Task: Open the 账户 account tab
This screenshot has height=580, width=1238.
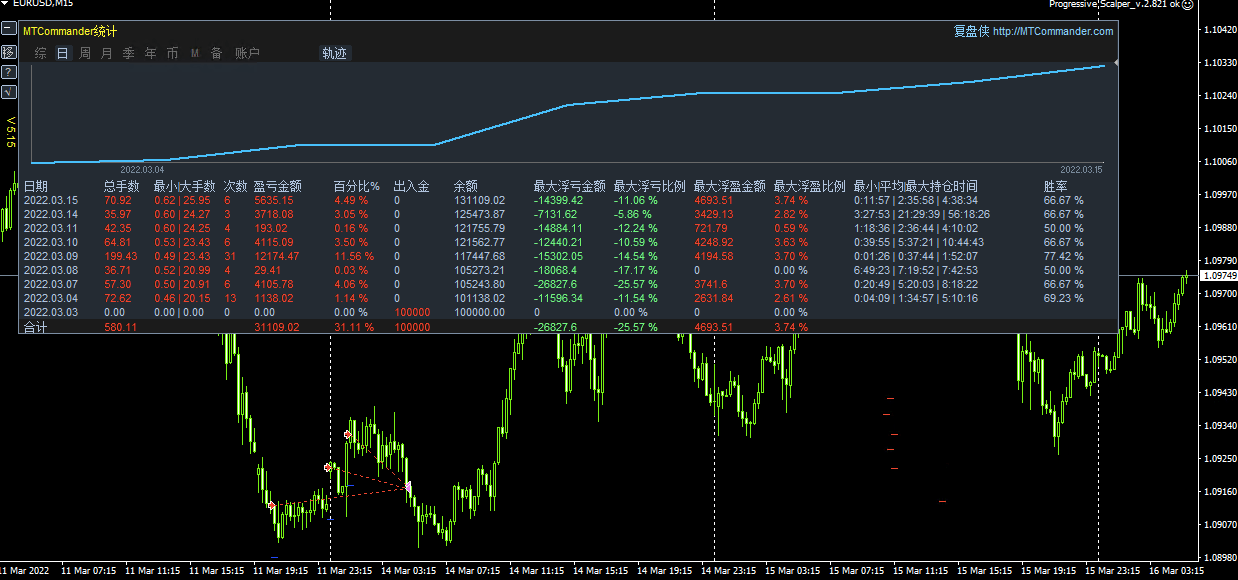Action: (x=247, y=53)
